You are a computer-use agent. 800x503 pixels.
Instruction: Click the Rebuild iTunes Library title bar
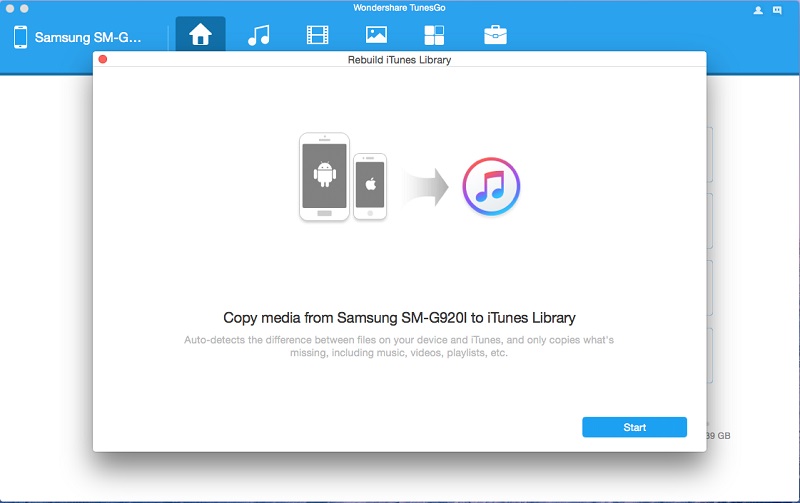[400, 60]
